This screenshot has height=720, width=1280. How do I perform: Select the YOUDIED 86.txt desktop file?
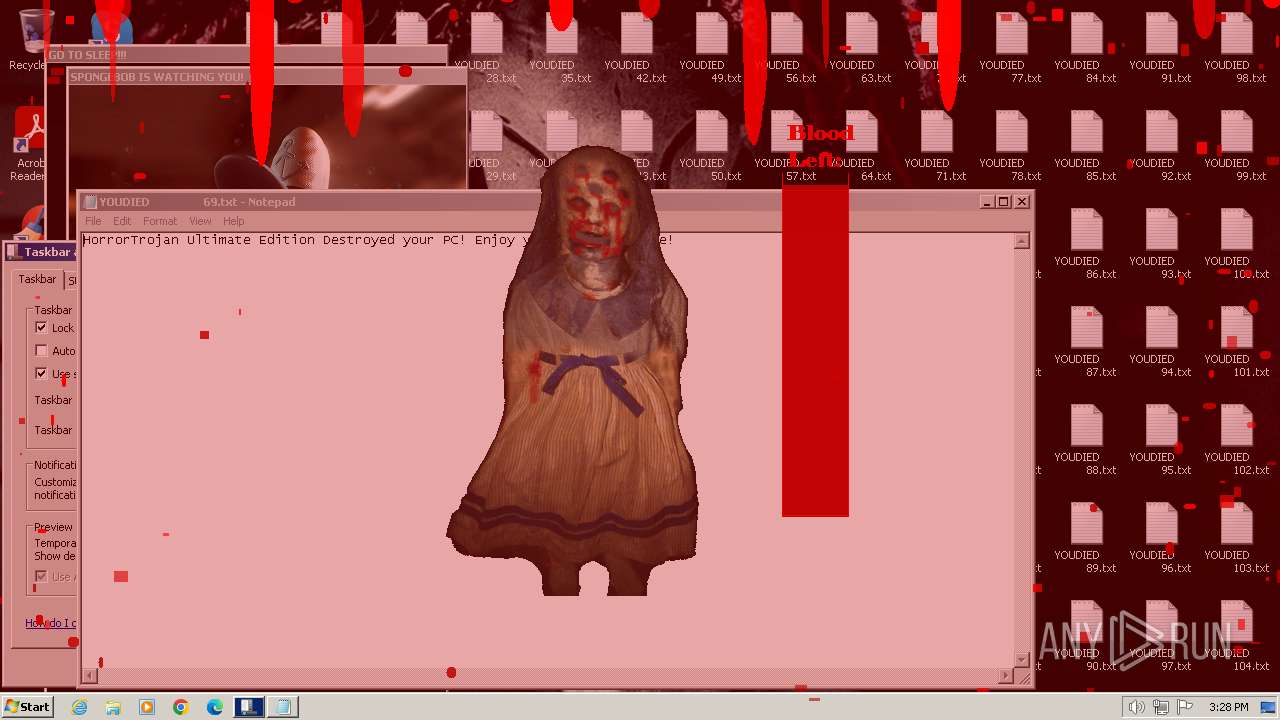1086,244
